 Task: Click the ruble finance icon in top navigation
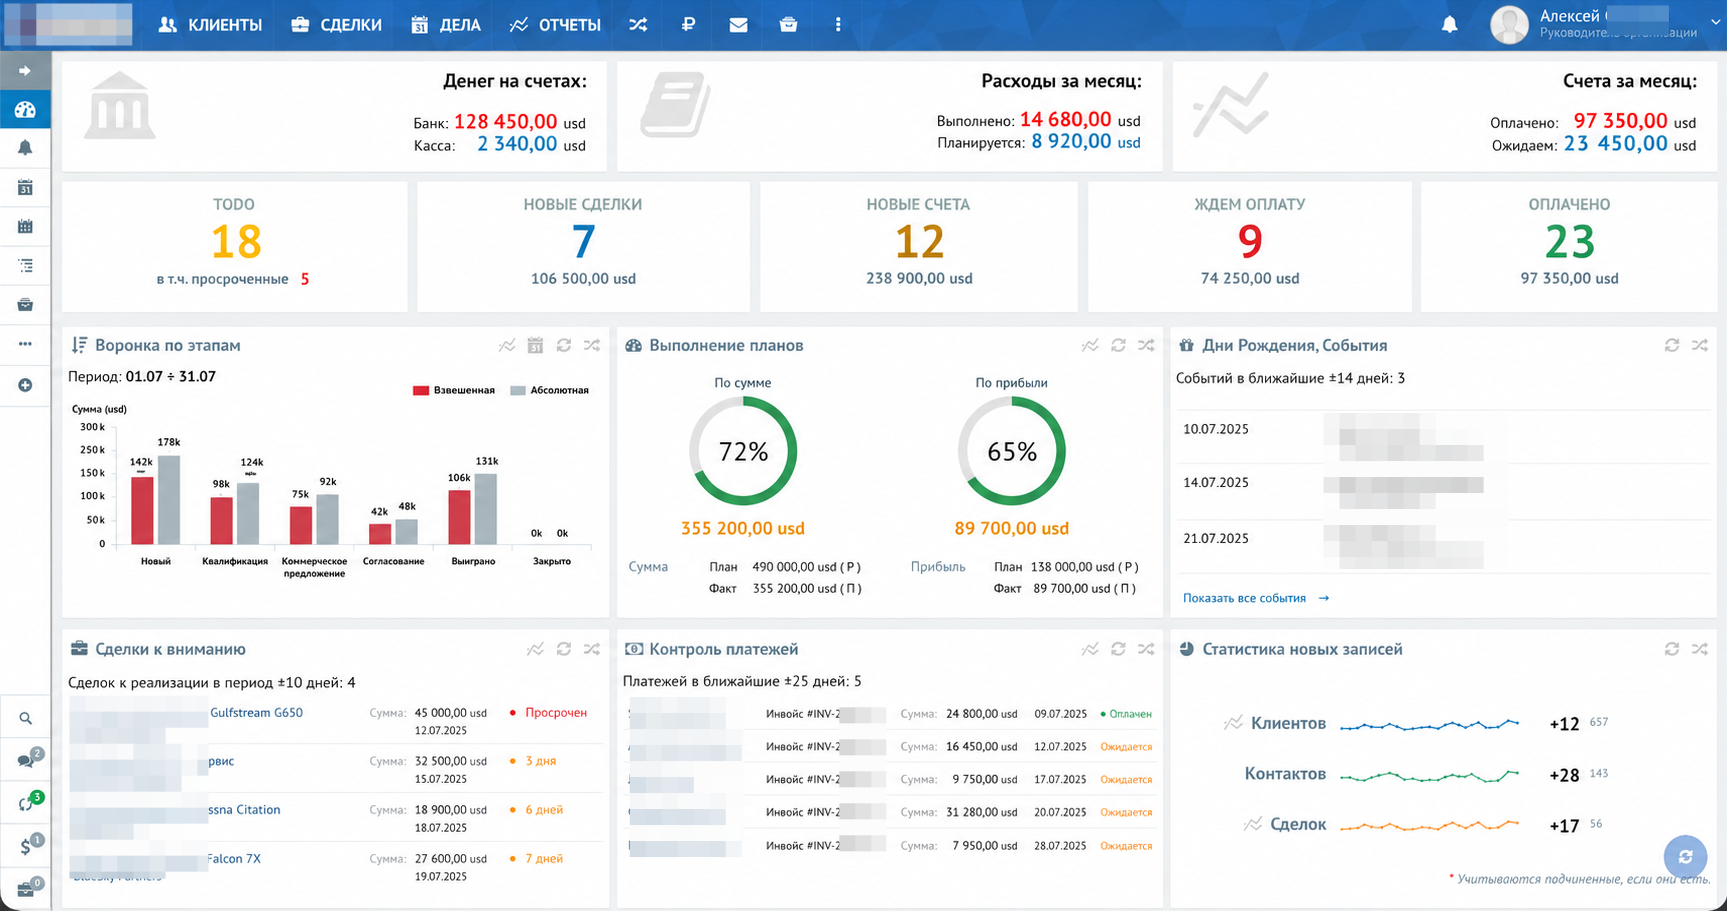688,25
